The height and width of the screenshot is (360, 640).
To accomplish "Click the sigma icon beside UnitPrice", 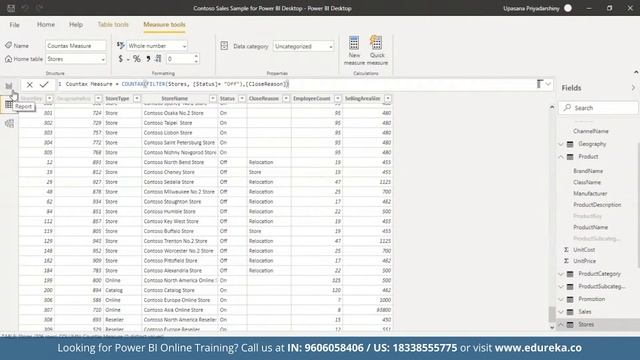I will click(x=566, y=261).
